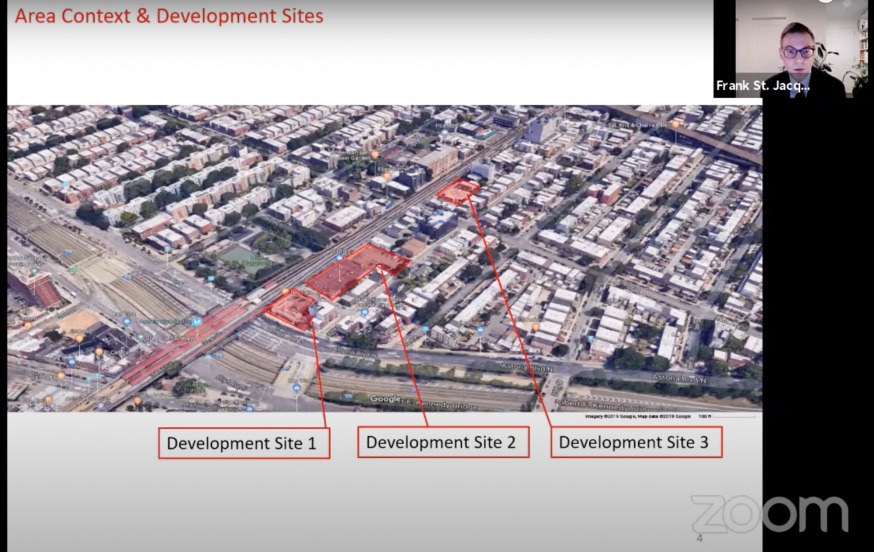Click the 'Frank St. Jacq...' name label
Image resolution: width=874 pixels, height=552 pixels.
click(x=763, y=86)
